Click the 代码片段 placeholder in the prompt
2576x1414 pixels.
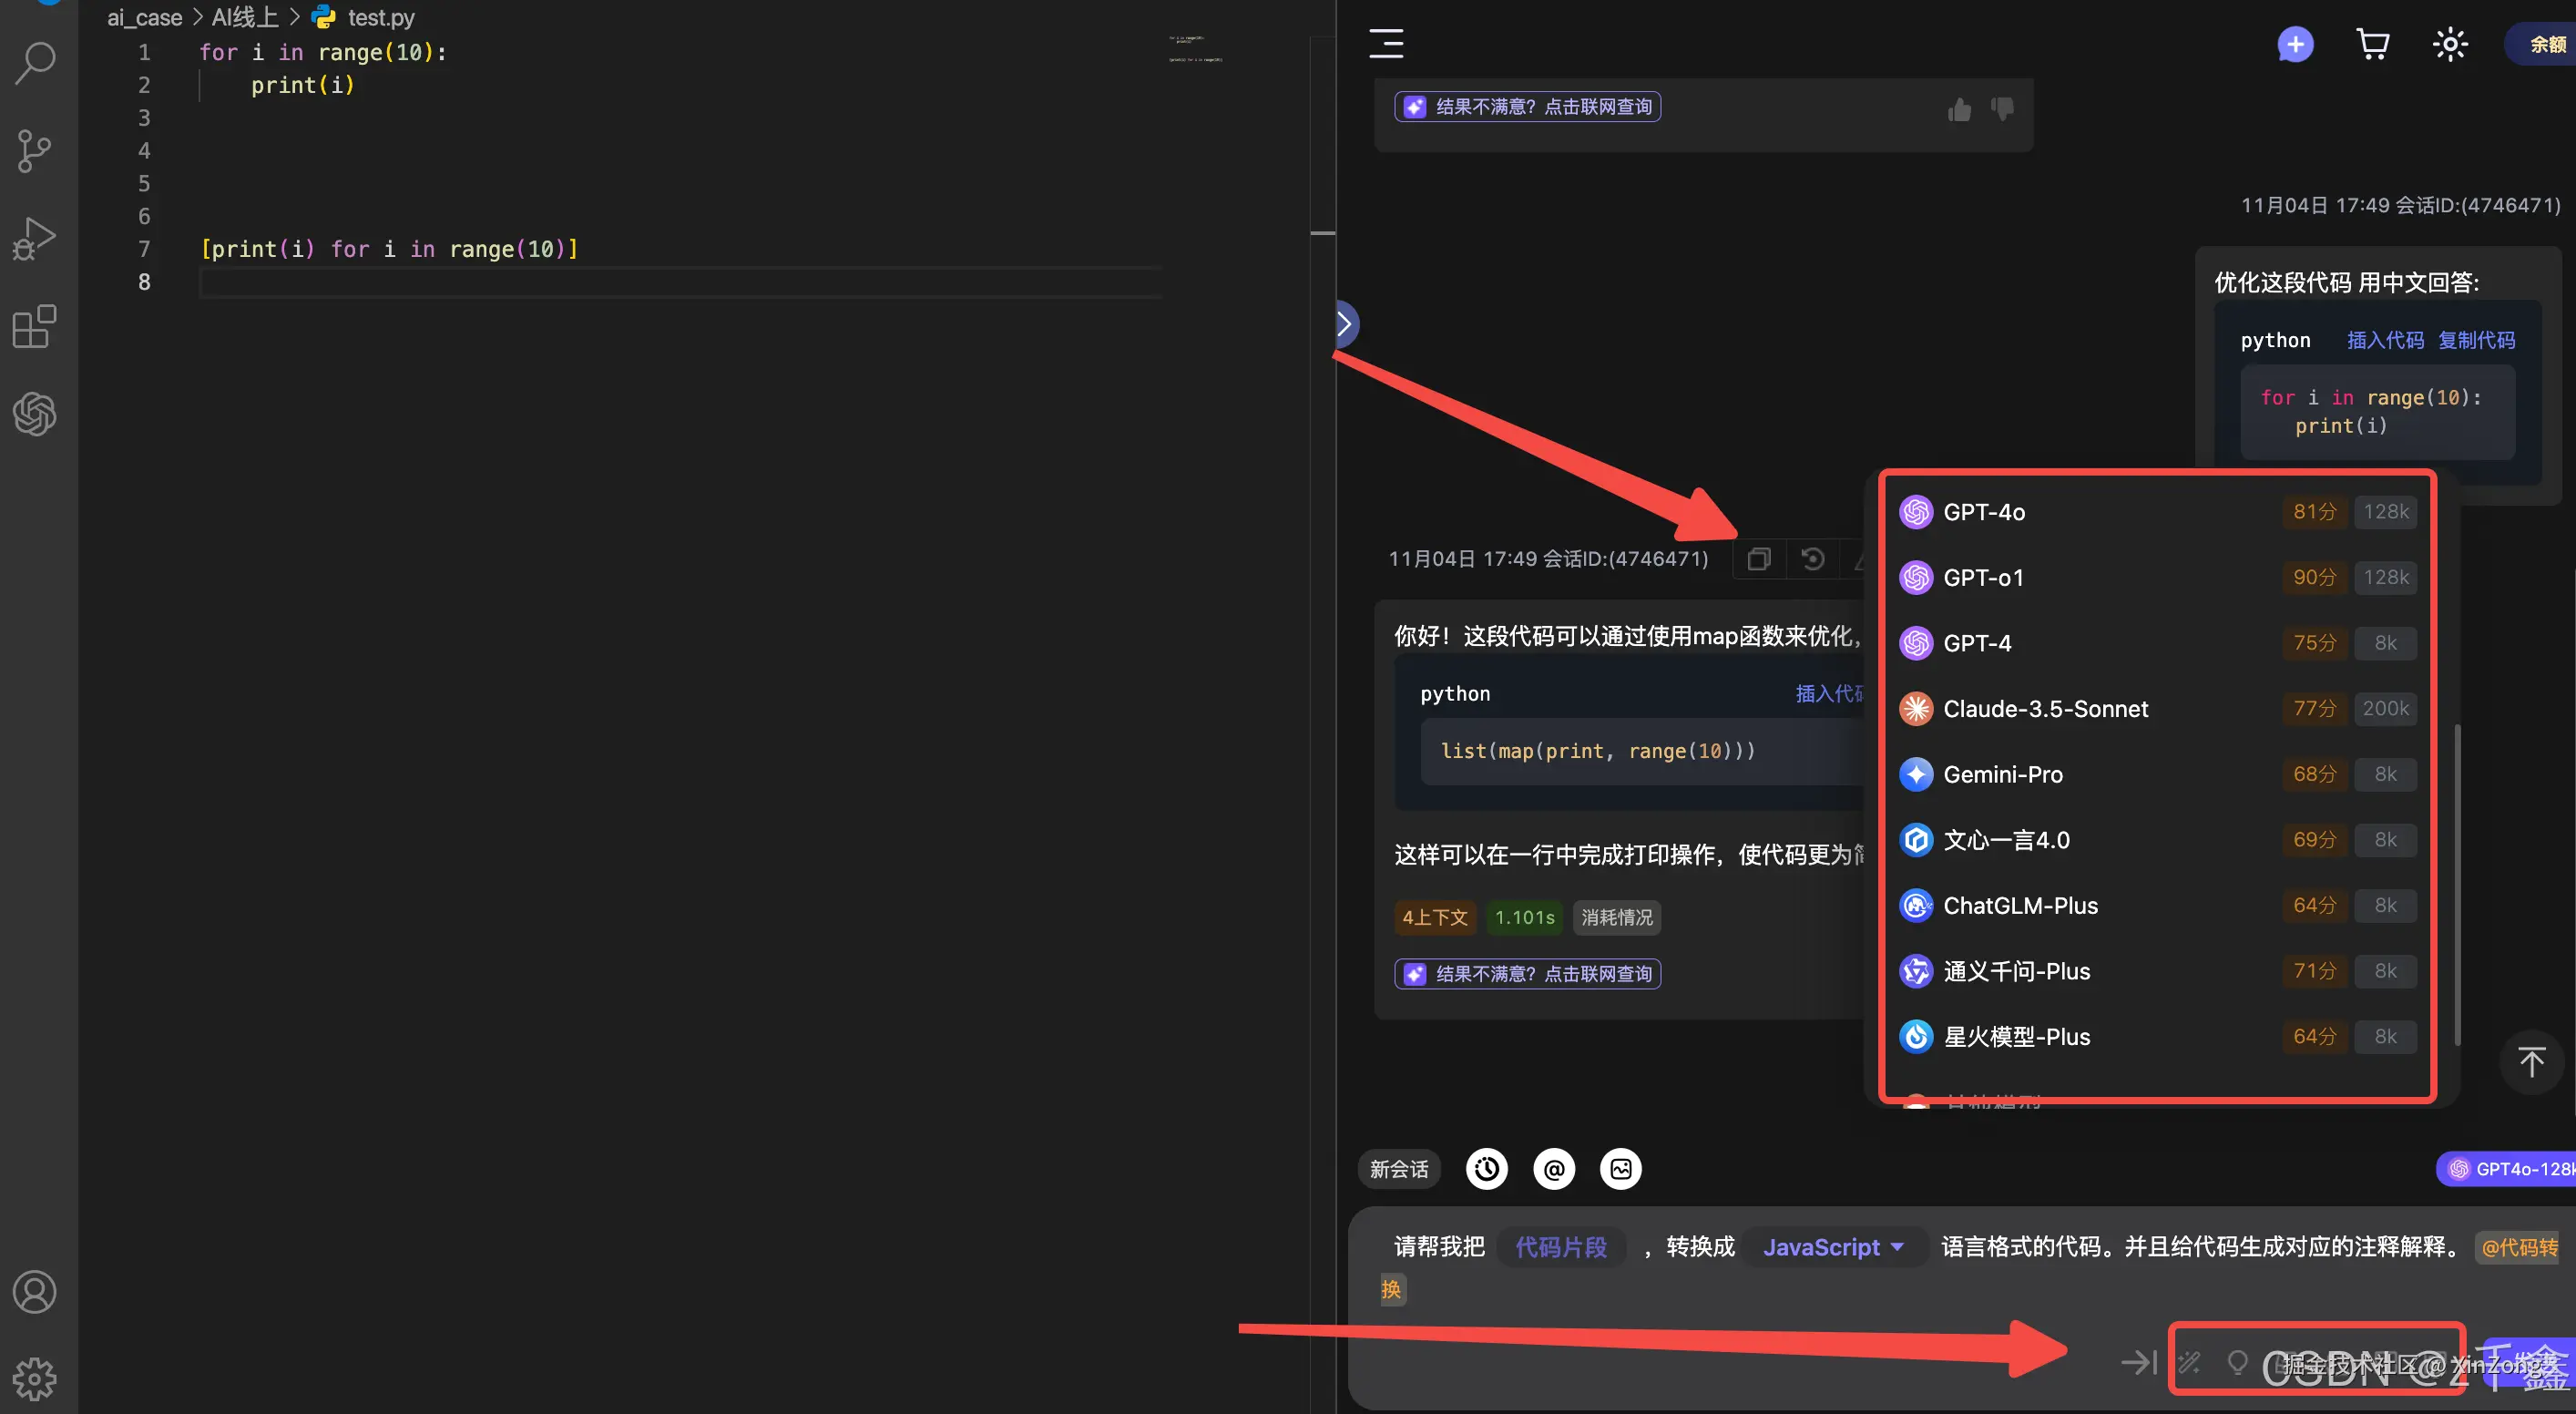click(x=1560, y=1246)
